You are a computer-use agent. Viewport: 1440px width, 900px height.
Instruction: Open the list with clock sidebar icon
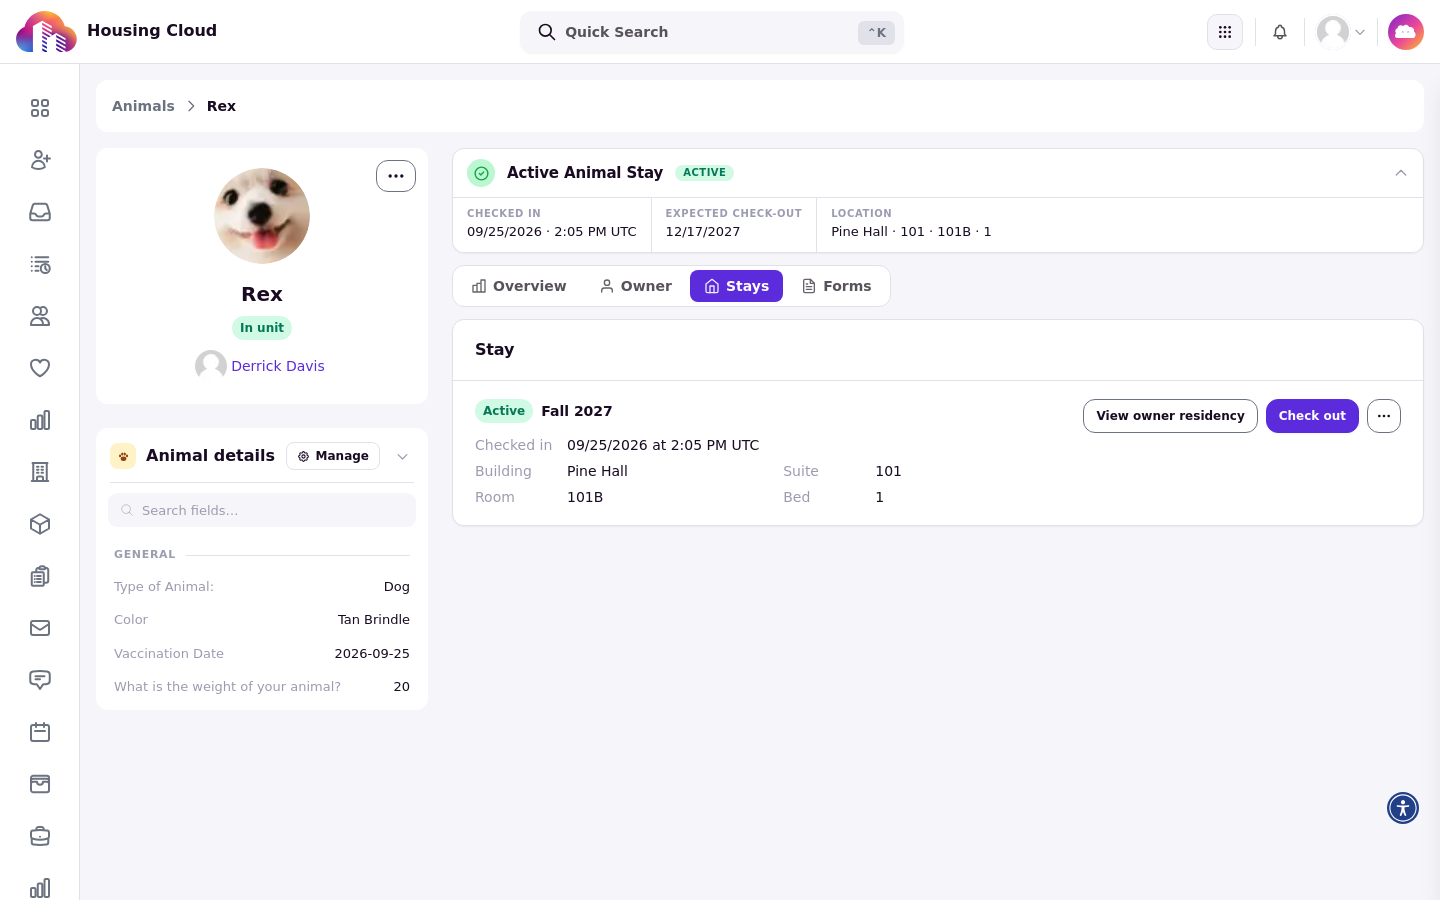[x=40, y=264]
